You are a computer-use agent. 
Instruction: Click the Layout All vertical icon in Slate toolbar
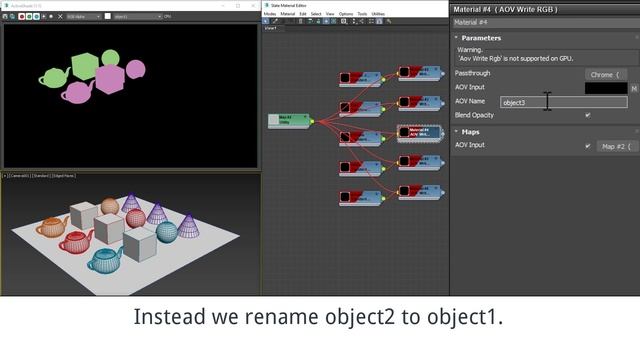[354, 21]
